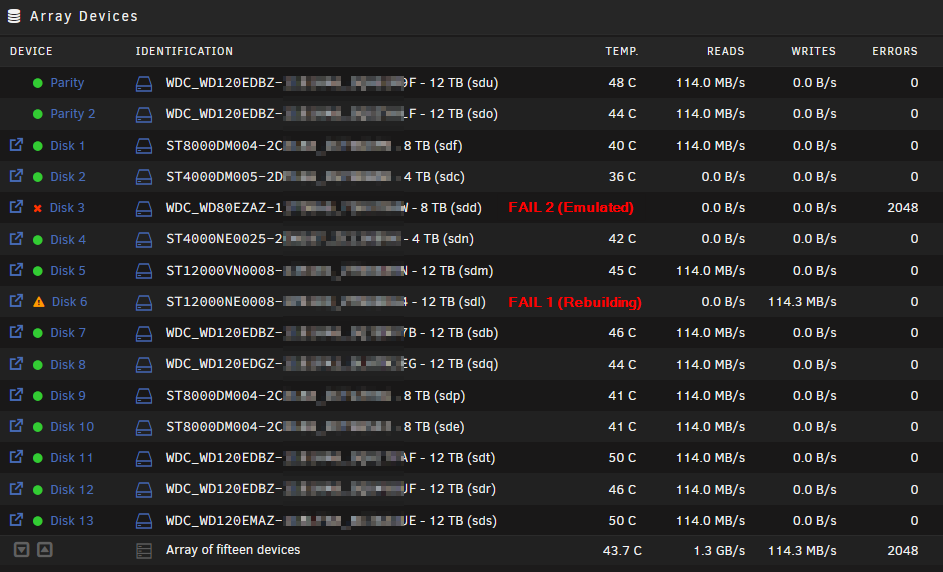Image resolution: width=943 pixels, height=572 pixels.
Task: Open Disk 10 file browser icon
Action: tap(16, 426)
